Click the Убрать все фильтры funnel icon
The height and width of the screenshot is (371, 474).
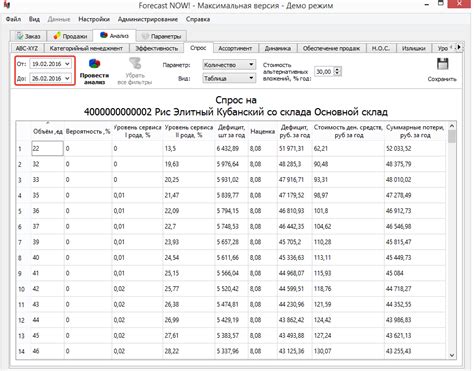[135, 63]
